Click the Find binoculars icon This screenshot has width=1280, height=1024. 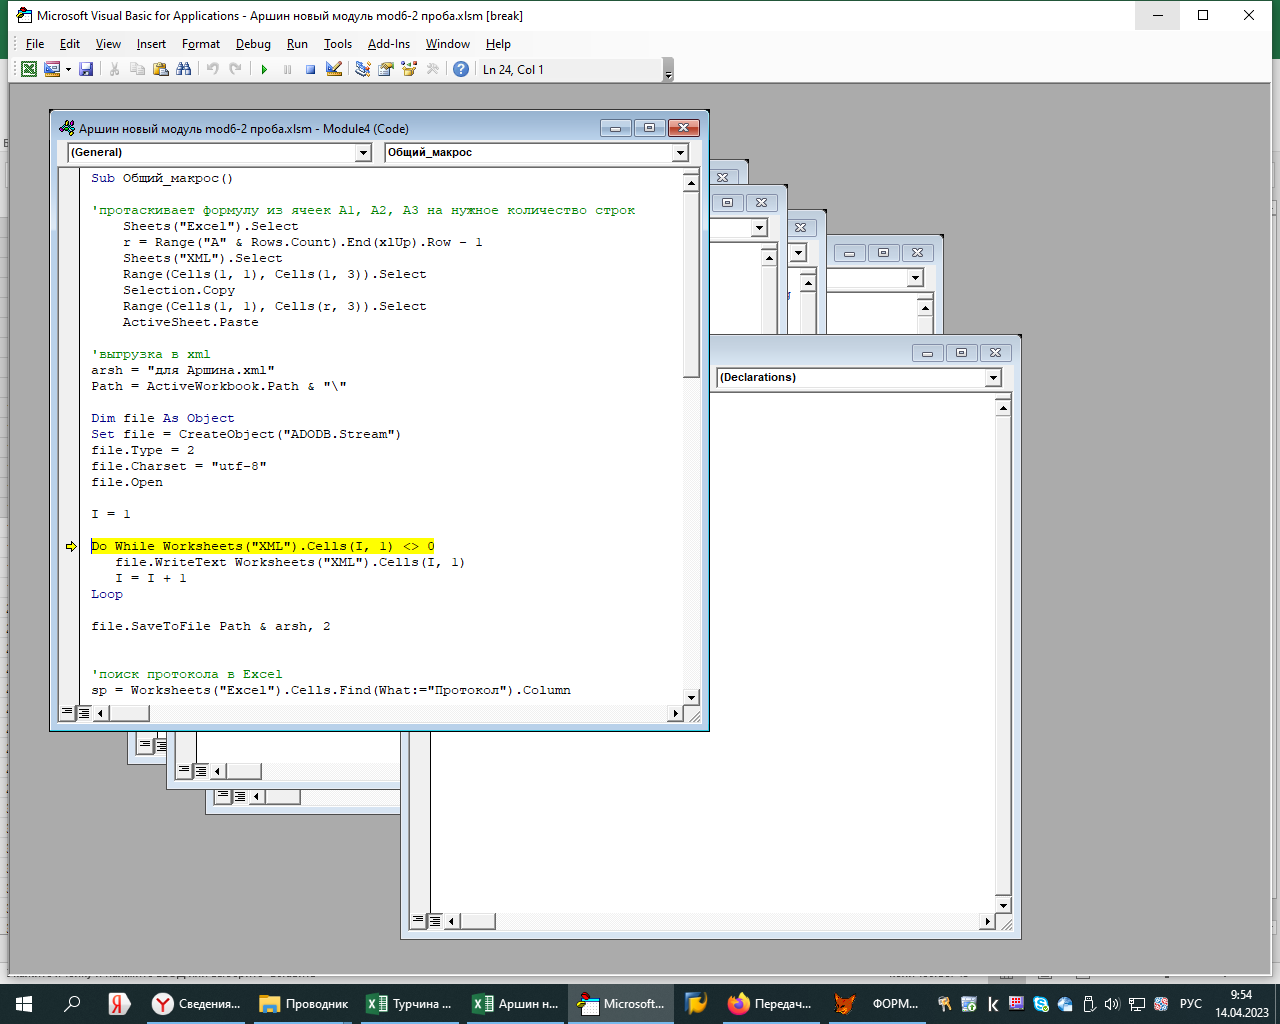(x=183, y=69)
